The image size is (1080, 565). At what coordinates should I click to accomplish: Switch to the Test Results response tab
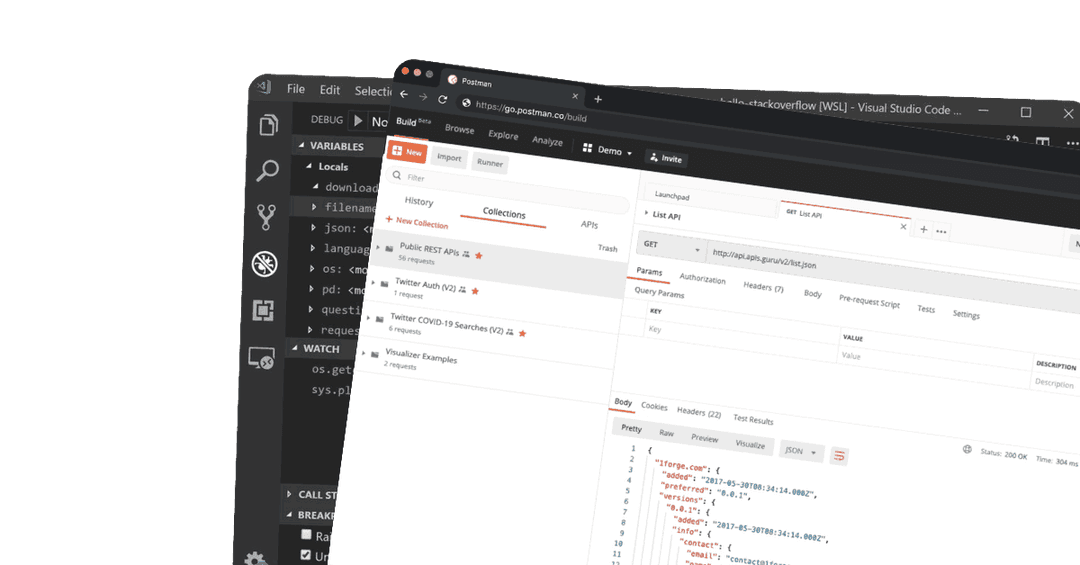753,419
